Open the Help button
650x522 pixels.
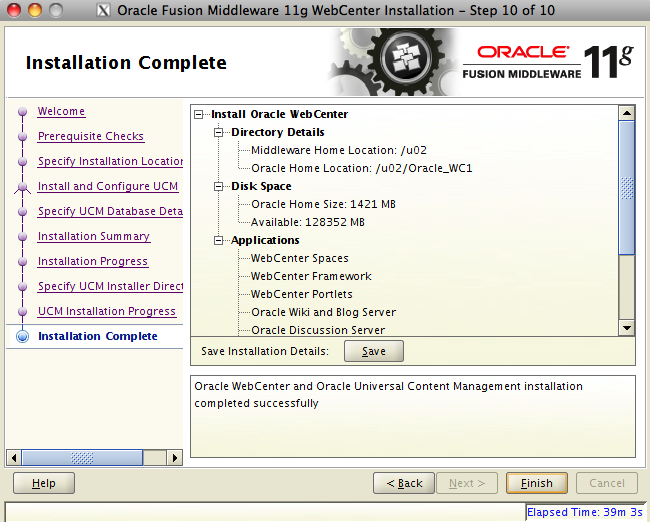43,483
